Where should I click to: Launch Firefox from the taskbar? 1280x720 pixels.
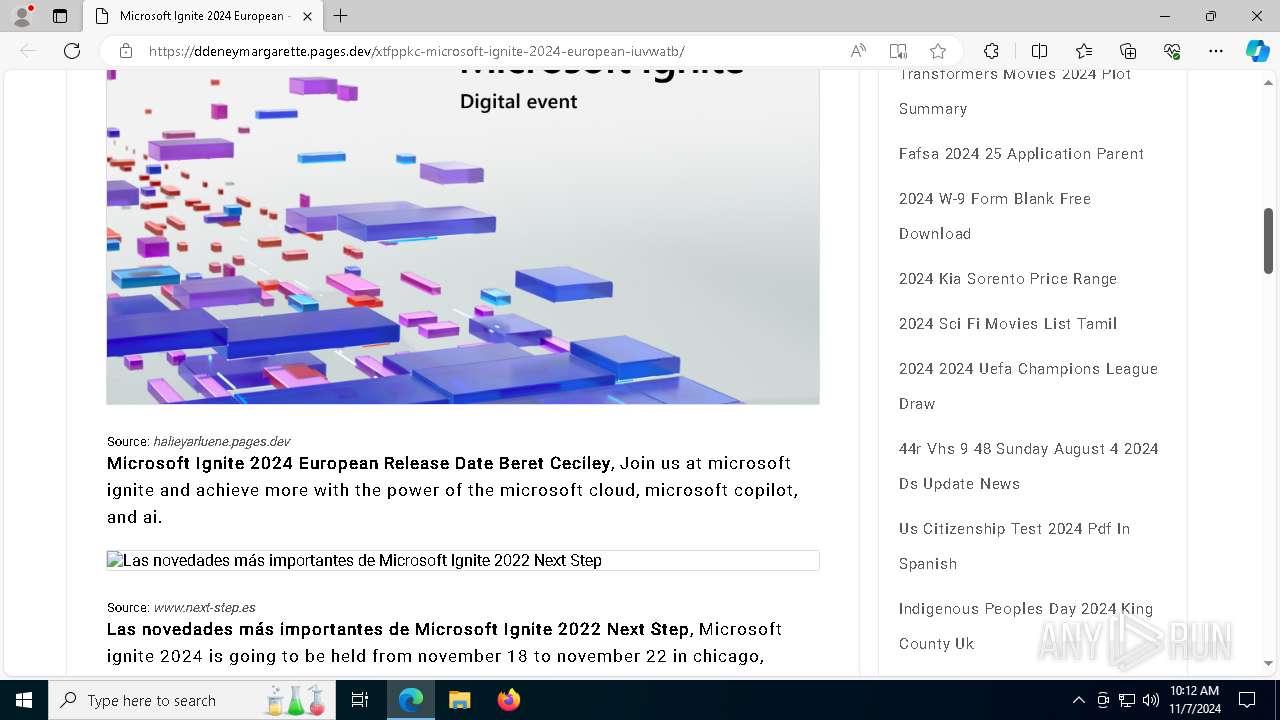(x=508, y=700)
